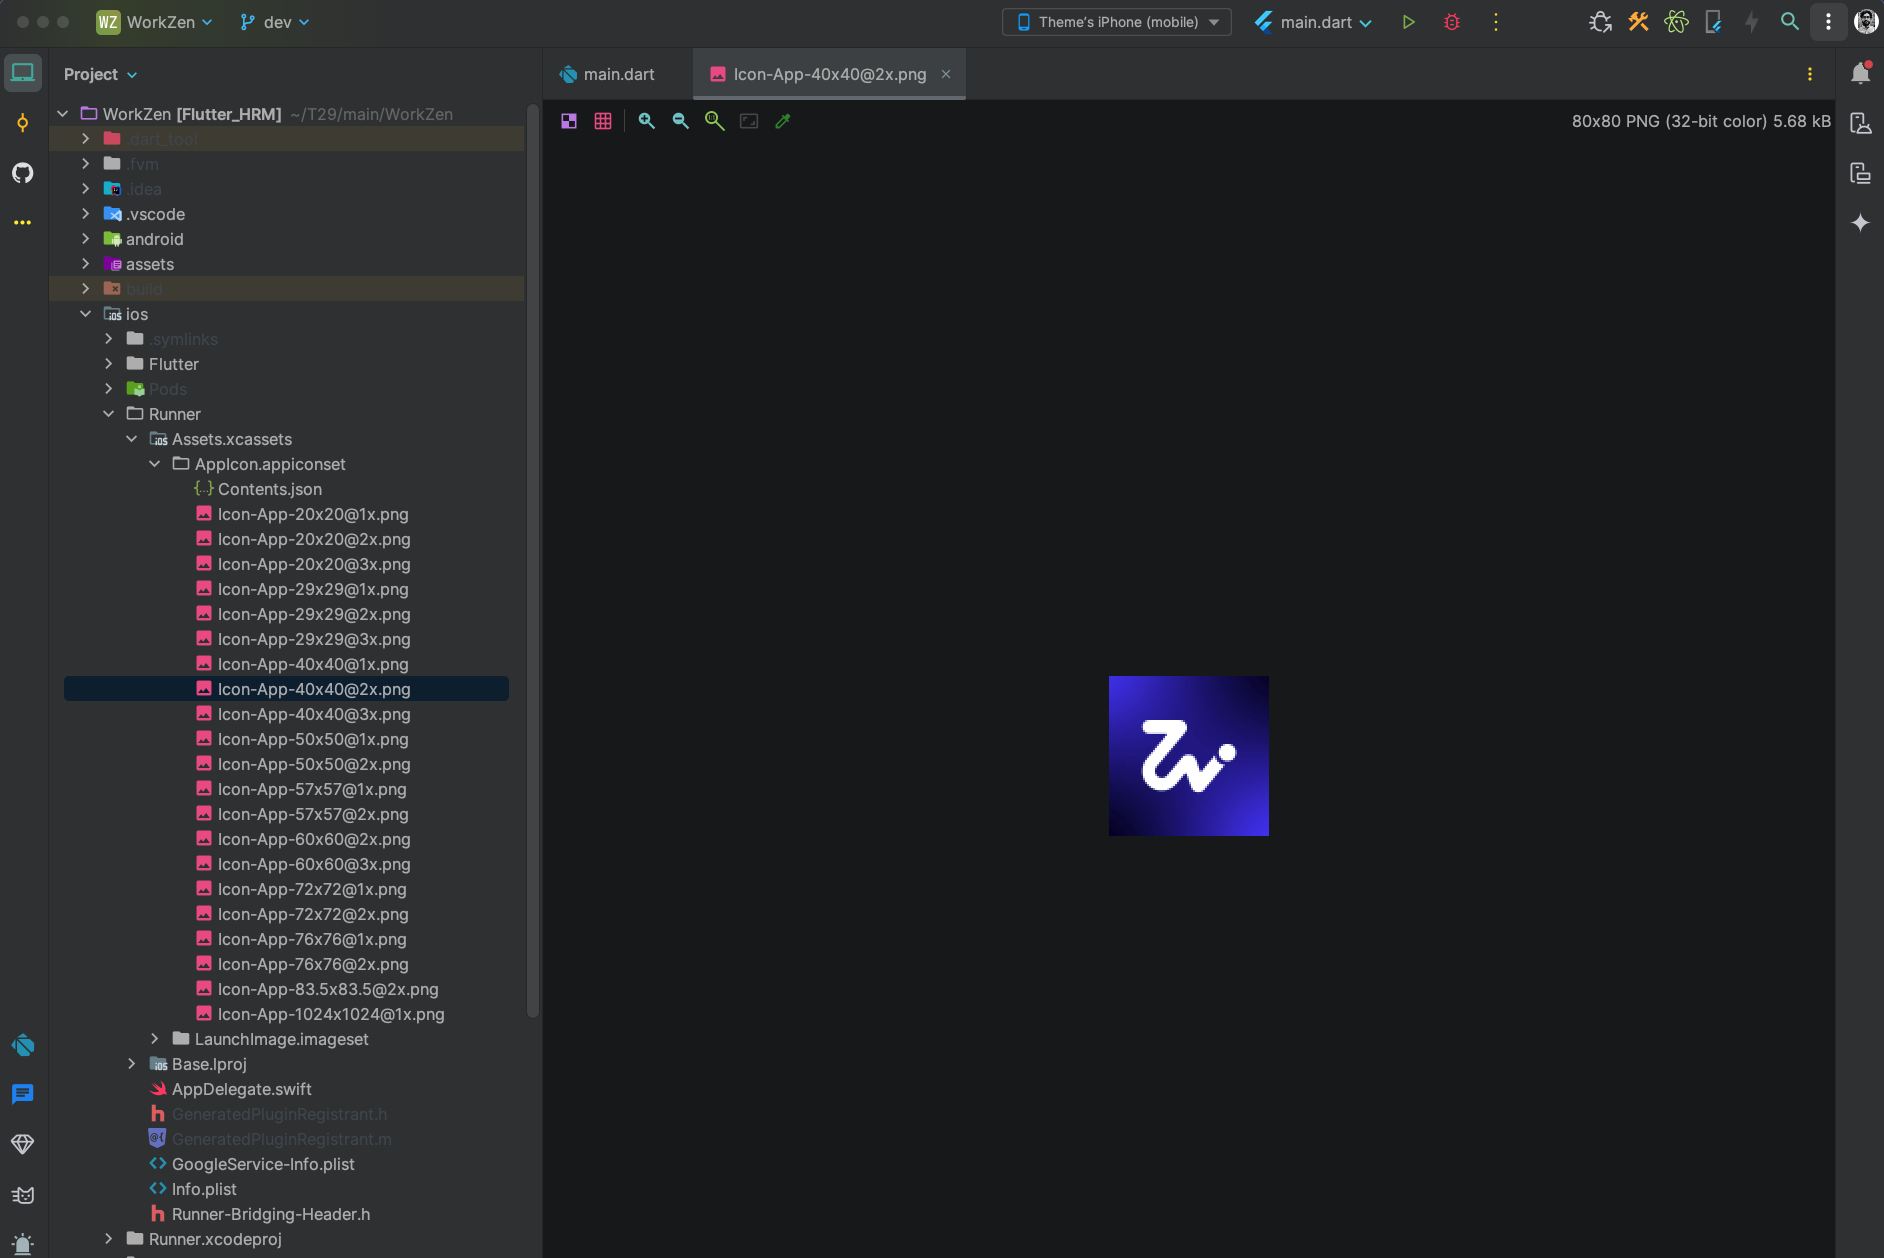Select Icon-App-1024x1024@1x.png file
1884x1258 pixels.
331,1014
